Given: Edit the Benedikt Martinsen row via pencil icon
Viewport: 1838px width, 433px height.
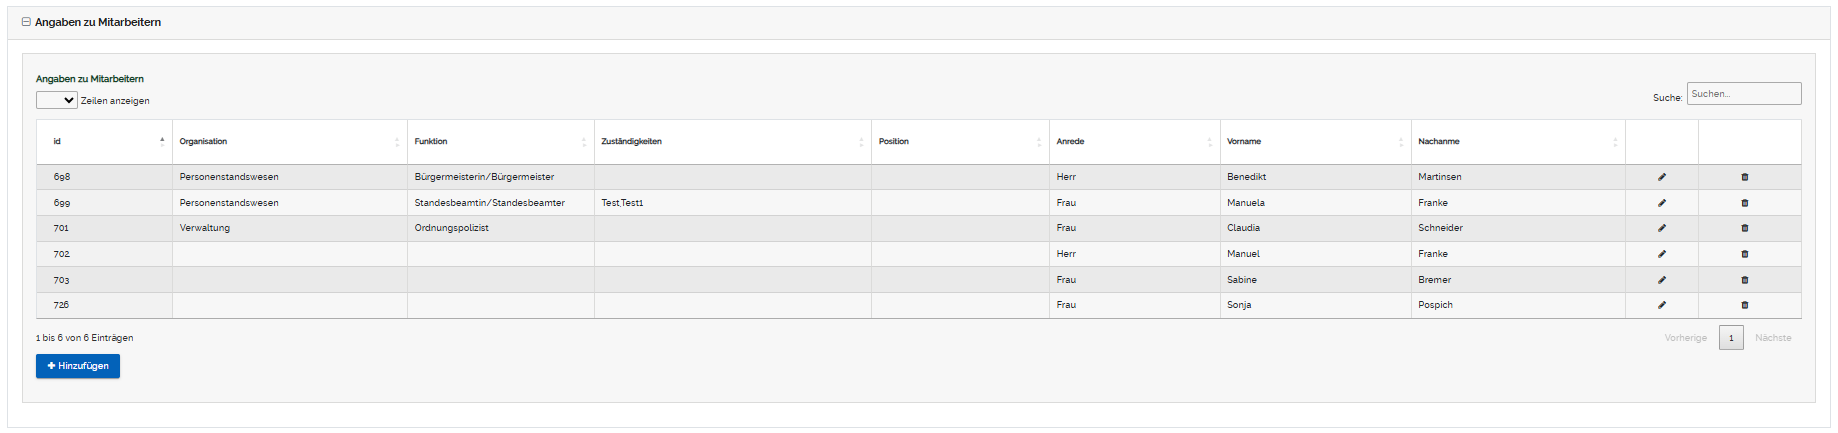Looking at the screenshot, I should [1661, 177].
